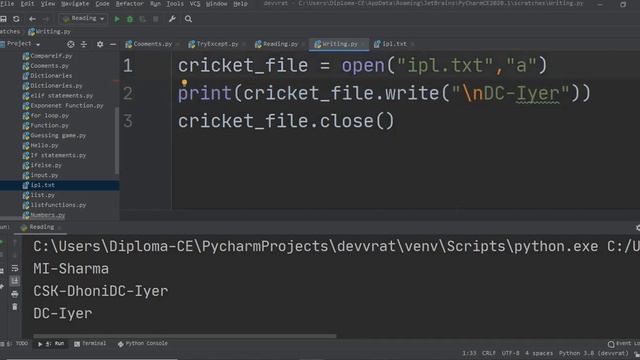Click the 4 spaces indent setting in status bar
Screen dimensions: 640x360
(539, 353)
